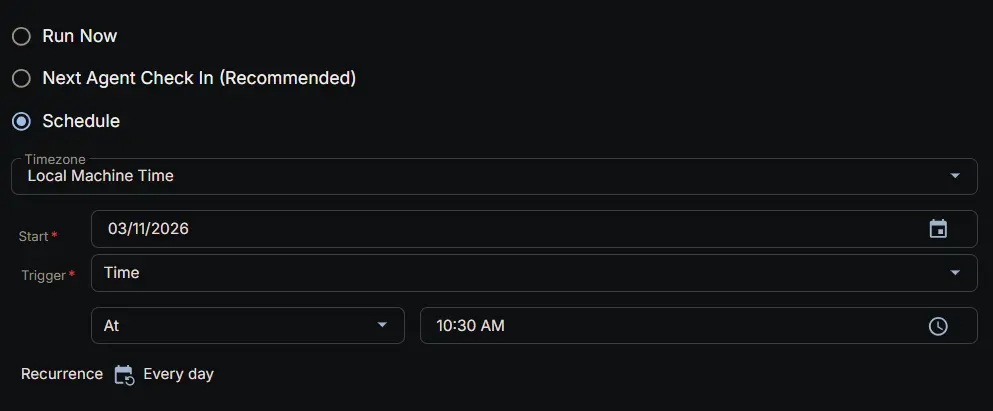Click the Local Machine Time value

tap(101, 176)
